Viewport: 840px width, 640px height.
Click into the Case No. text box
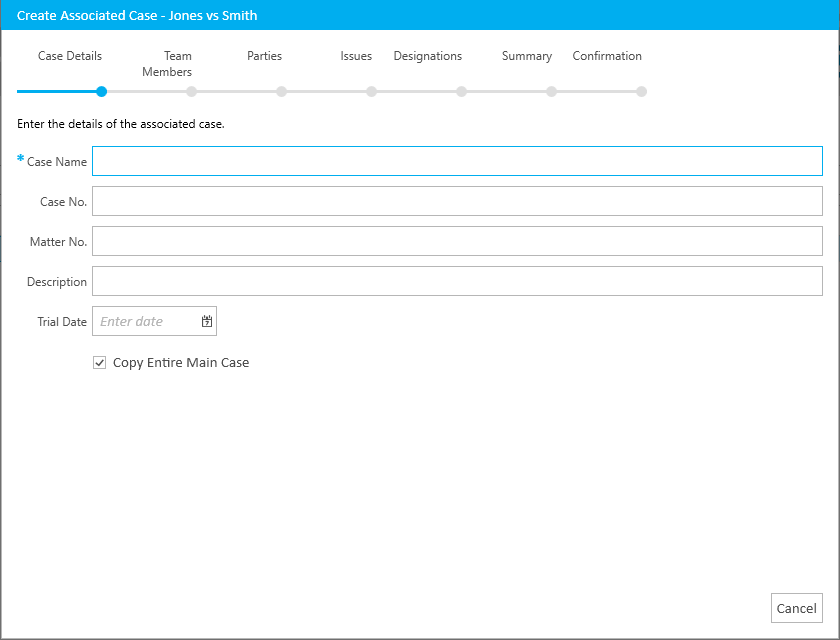pos(457,201)
